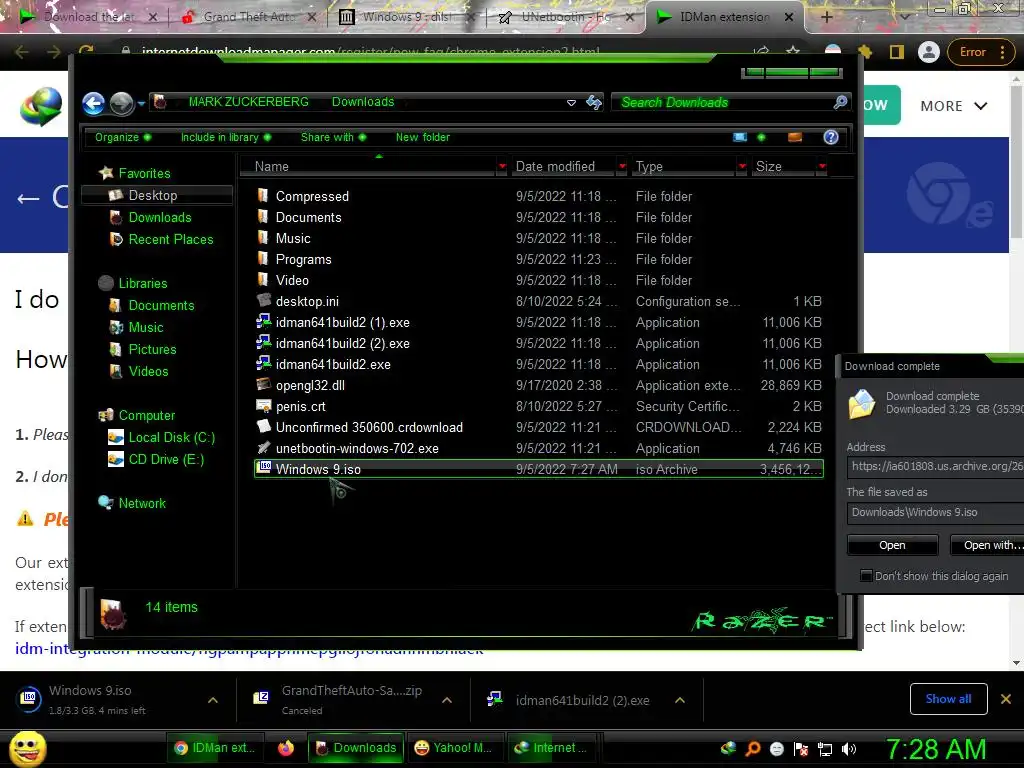The height and width of the screenshot is (768, 1024).
Task: Expand the MORE menu on the webpage
Action: click(953, 106)
